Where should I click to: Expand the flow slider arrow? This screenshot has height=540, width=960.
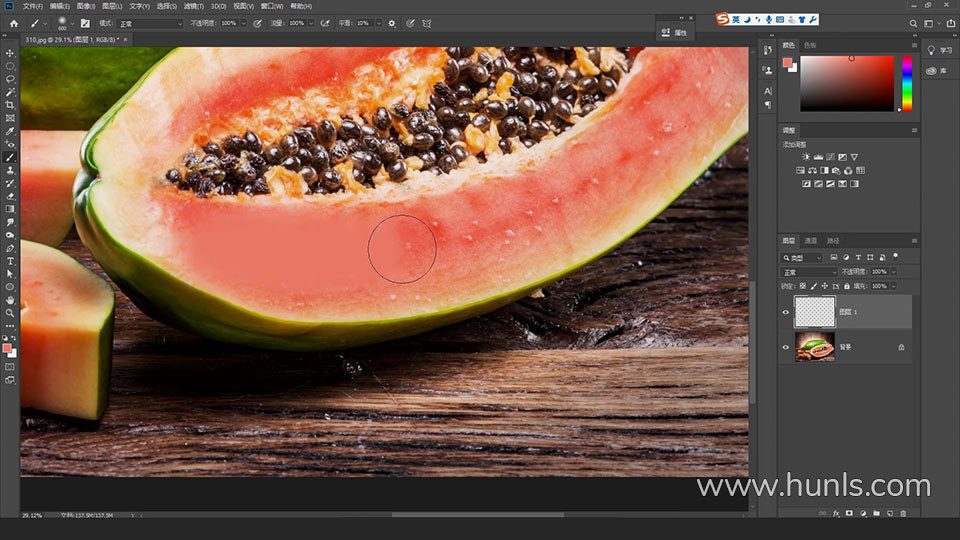[x=311, y=23]
